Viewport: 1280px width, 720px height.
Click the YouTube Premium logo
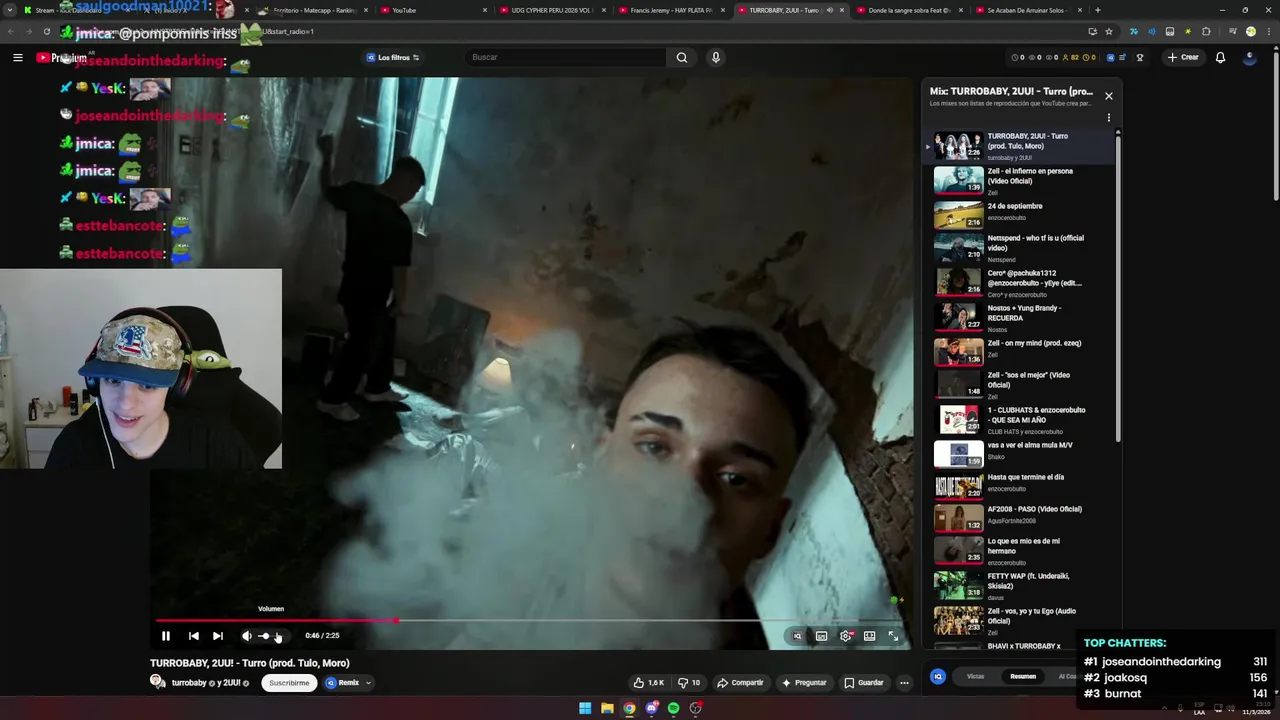(62, 58)
